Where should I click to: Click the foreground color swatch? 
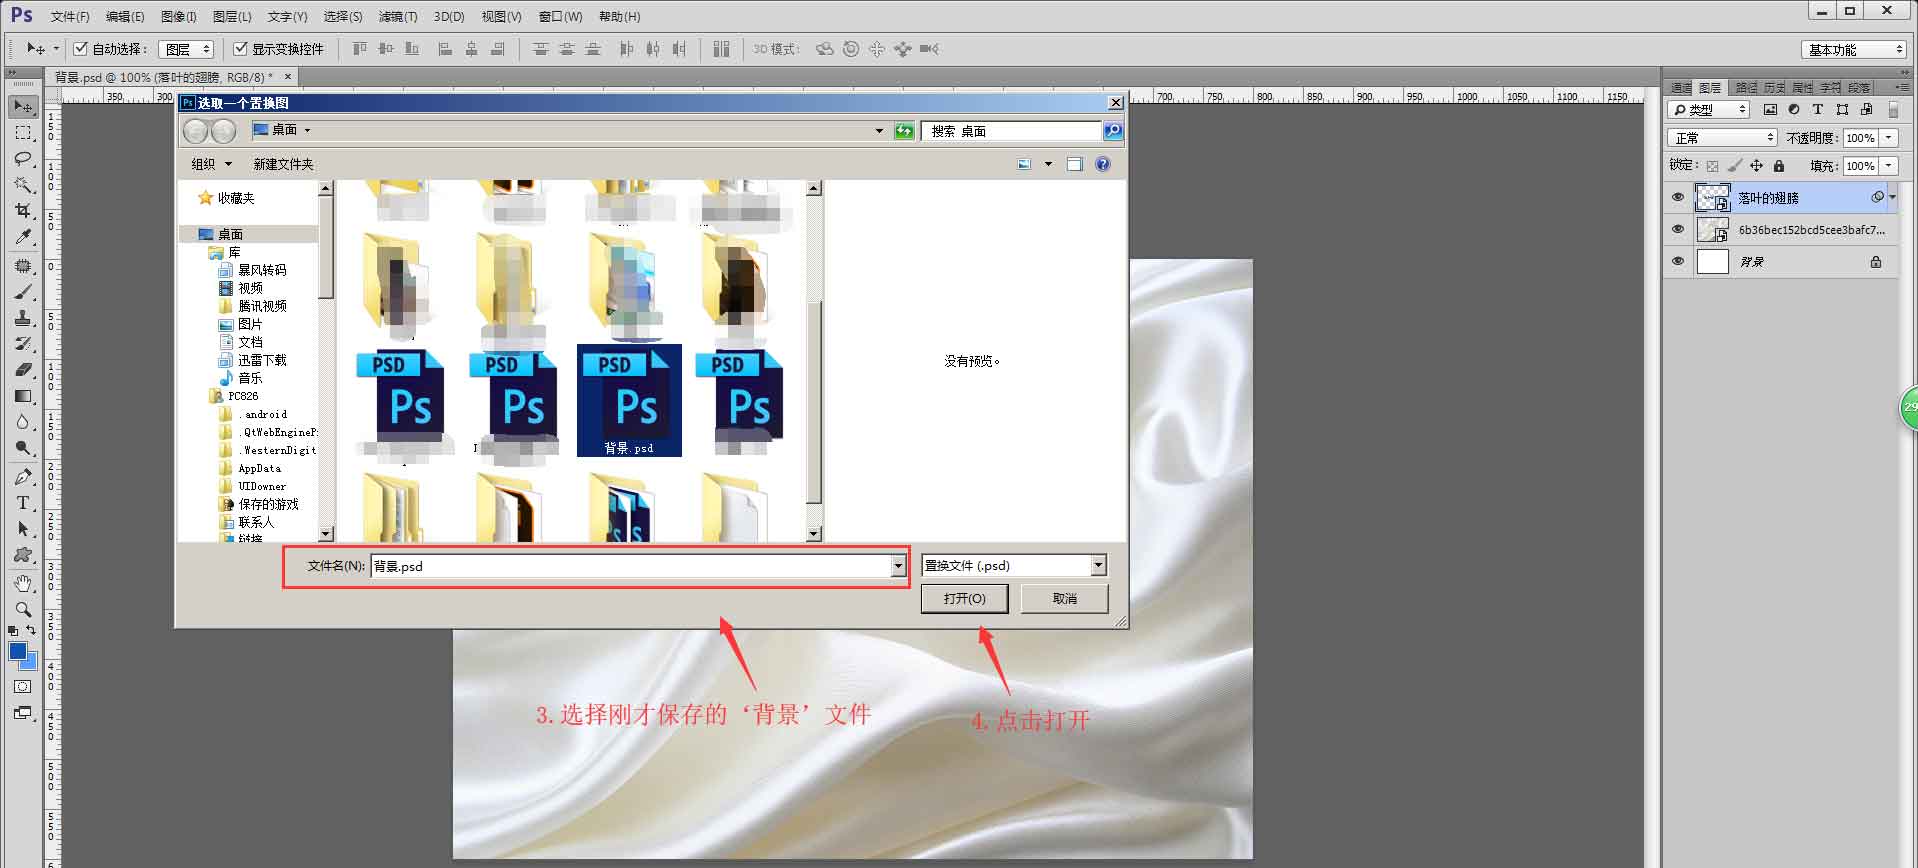click(18, 651)
